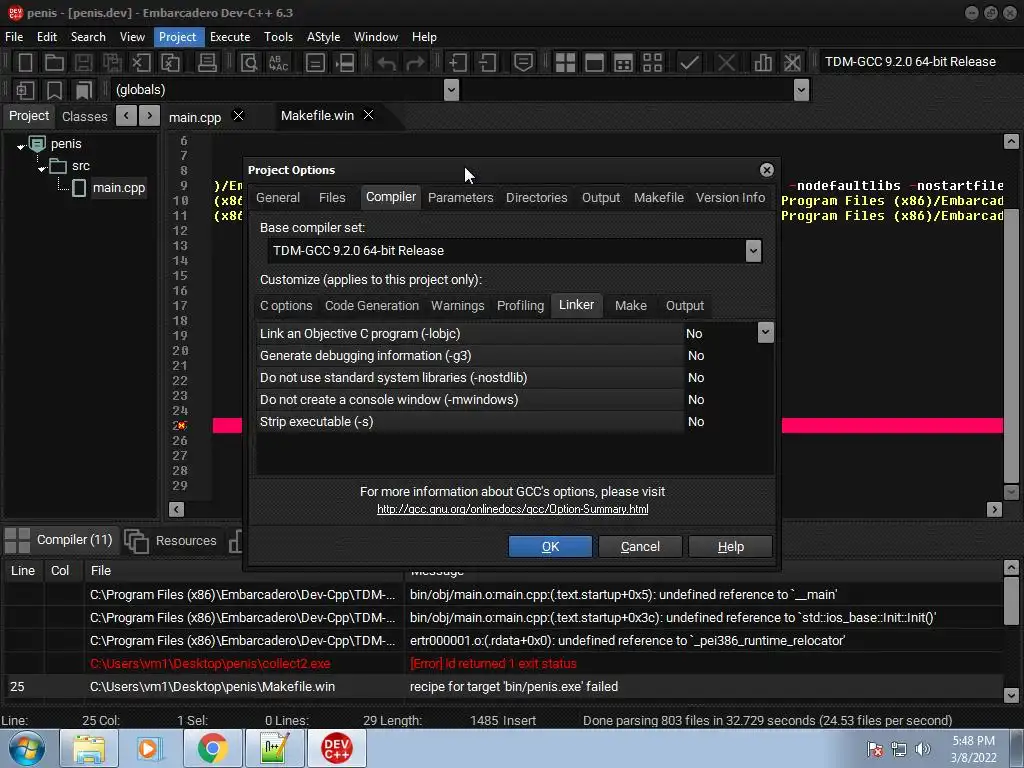The height and width of the screenshot is (768, 1024).
Task: Click the Rebuild All icon
Action: (652, 63)
